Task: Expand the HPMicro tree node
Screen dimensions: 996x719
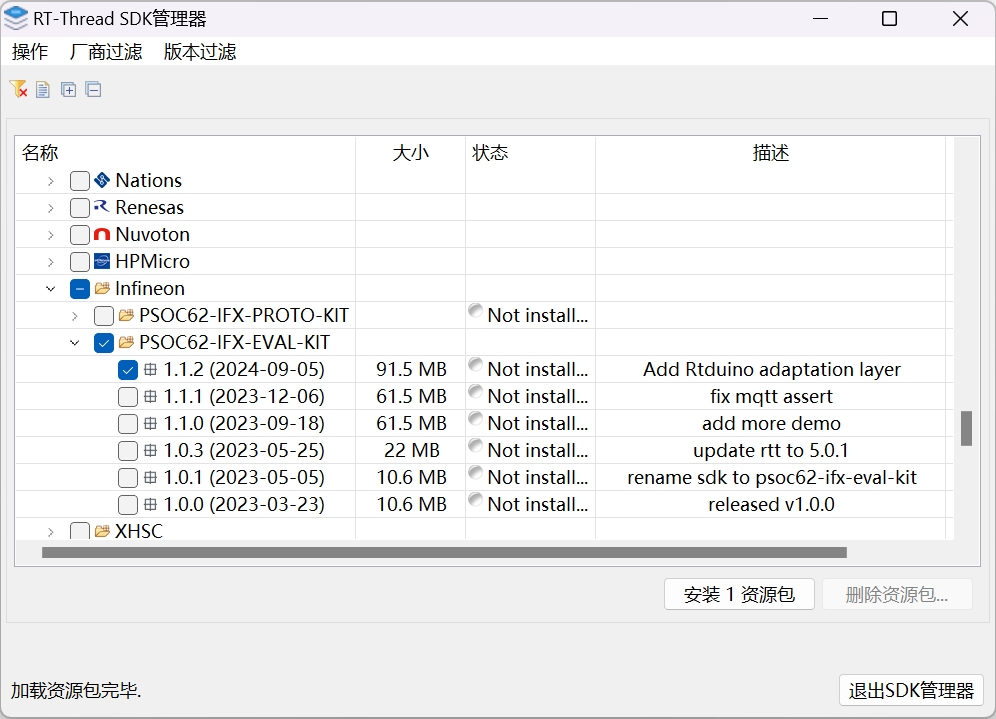Action: tap(51, 262)
